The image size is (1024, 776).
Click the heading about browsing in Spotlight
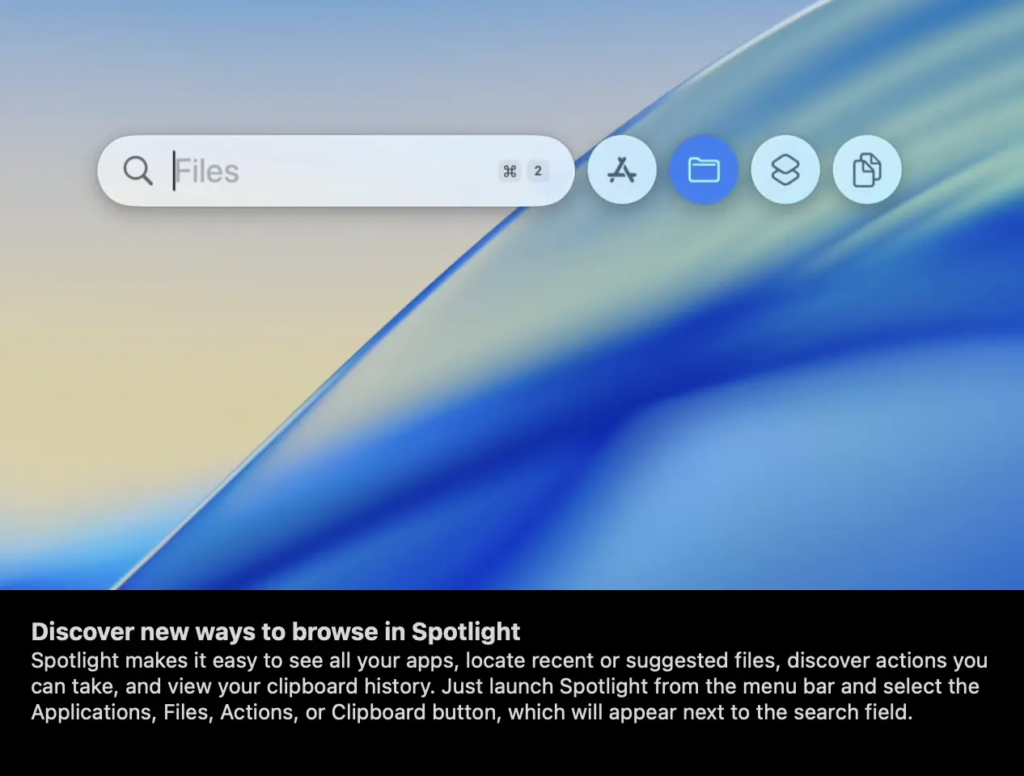coord(276,632)
